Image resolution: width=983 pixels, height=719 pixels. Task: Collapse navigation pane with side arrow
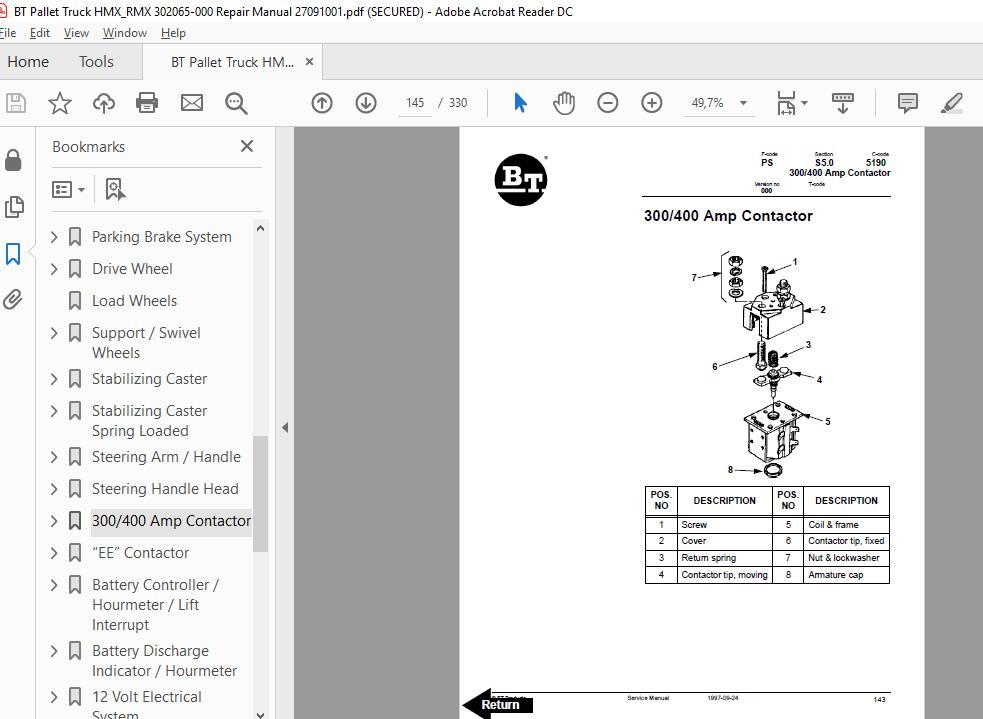pos(285,428)
